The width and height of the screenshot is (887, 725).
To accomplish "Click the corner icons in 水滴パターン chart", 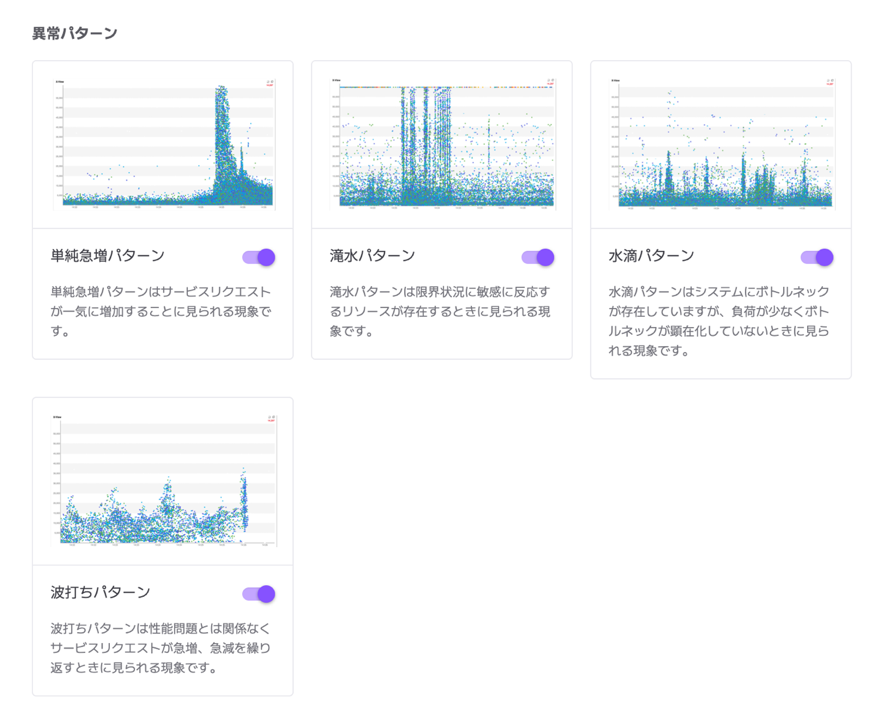I will [x=828, y=83].
